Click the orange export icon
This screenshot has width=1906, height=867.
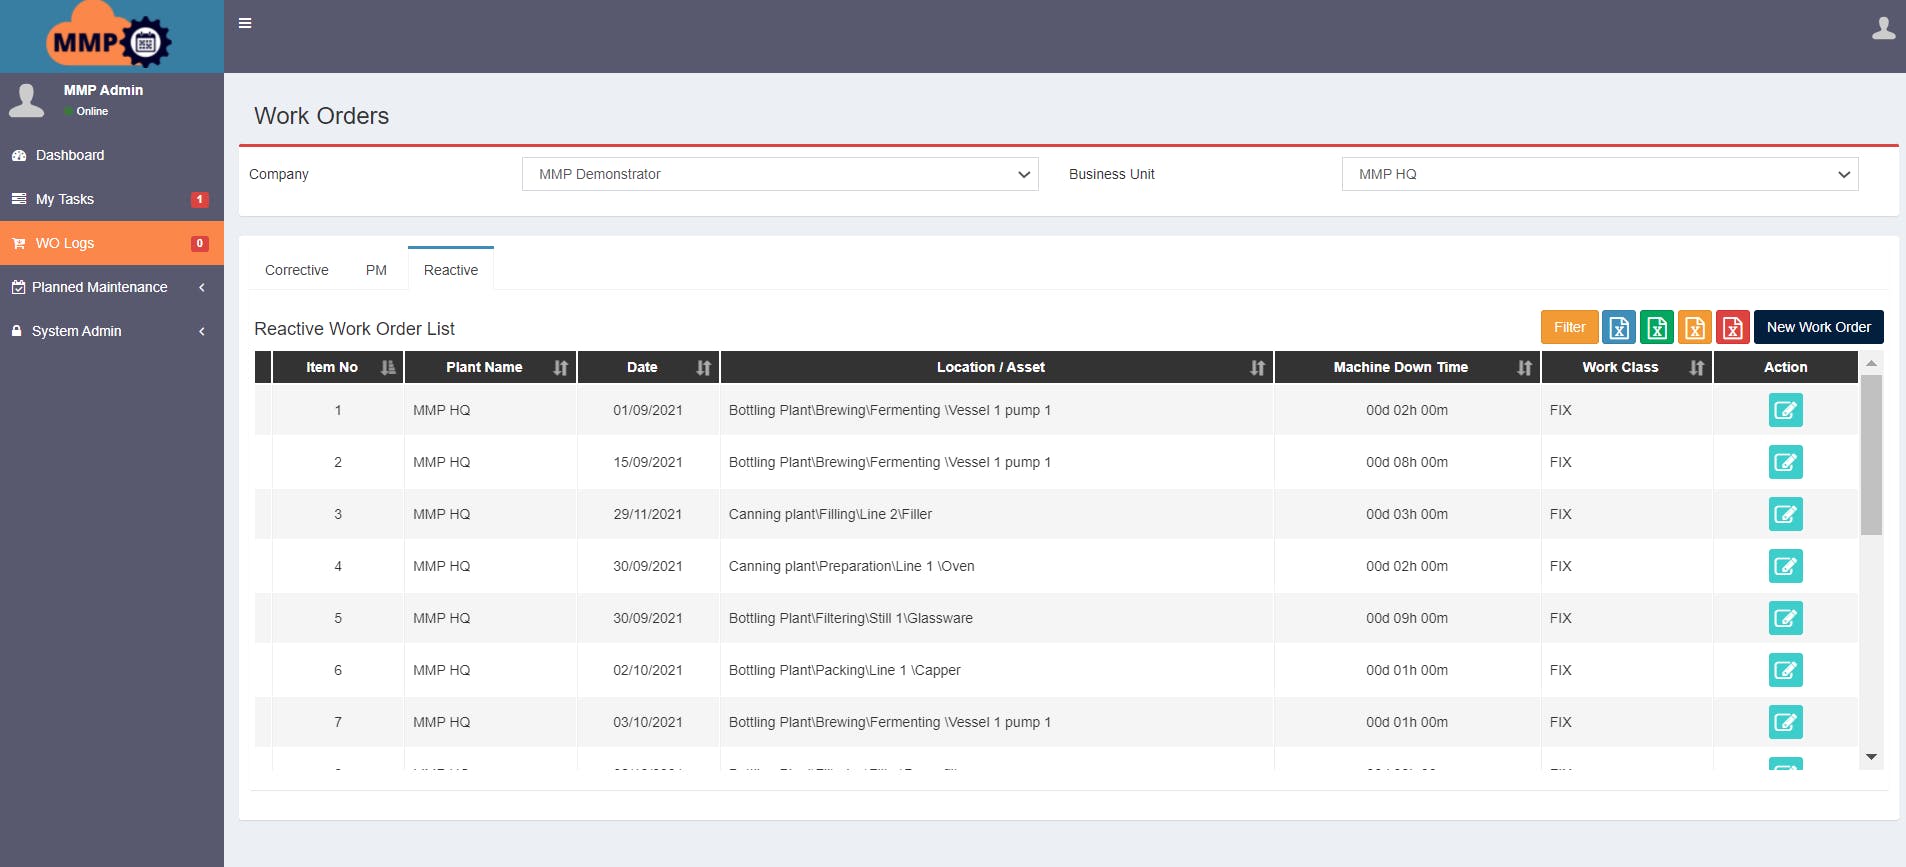point(1695,327)
